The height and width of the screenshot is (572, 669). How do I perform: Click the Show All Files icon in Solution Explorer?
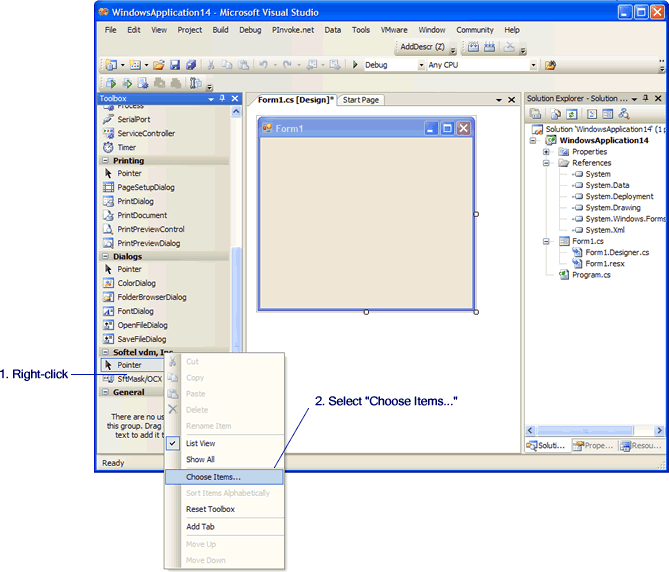click(x=555, y=114)
